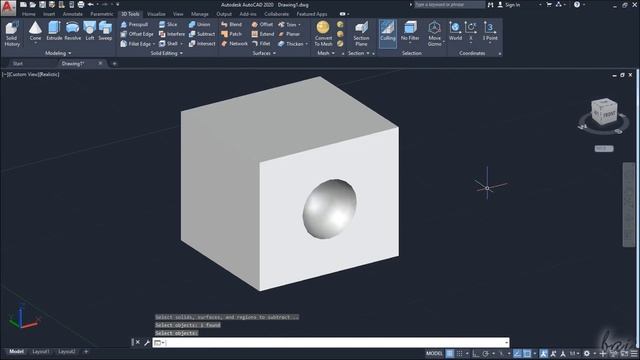Run the Intersect command
The width and height of the screenshot is (640, 360).
(x=202, y=44)
